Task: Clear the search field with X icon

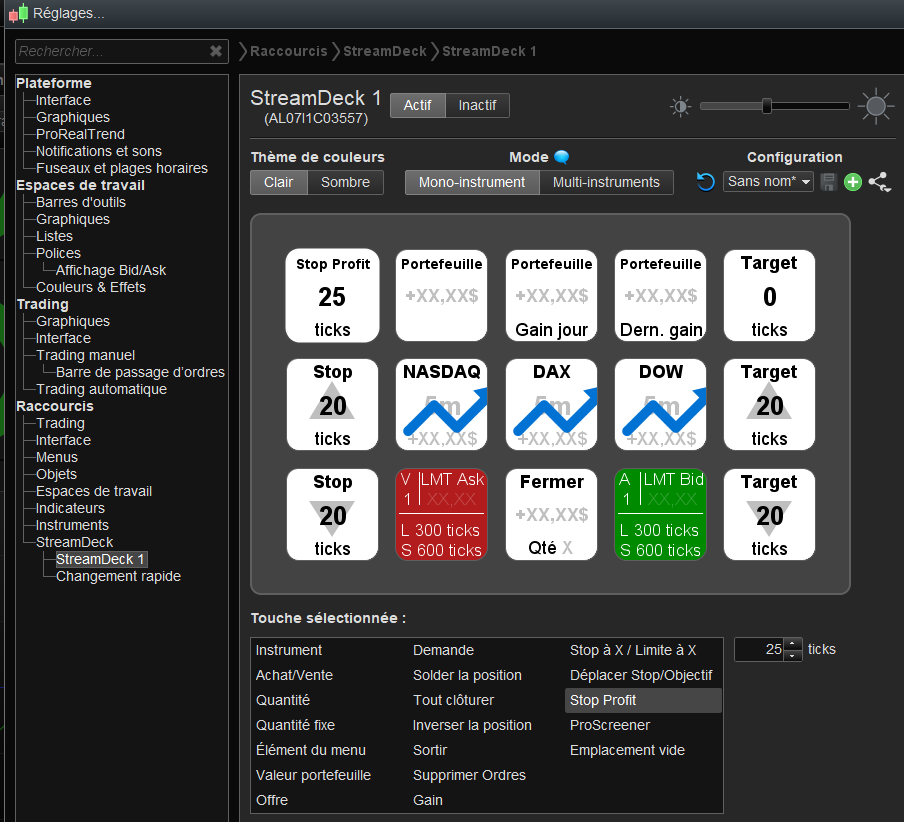Action: click(x=216, y=51)
